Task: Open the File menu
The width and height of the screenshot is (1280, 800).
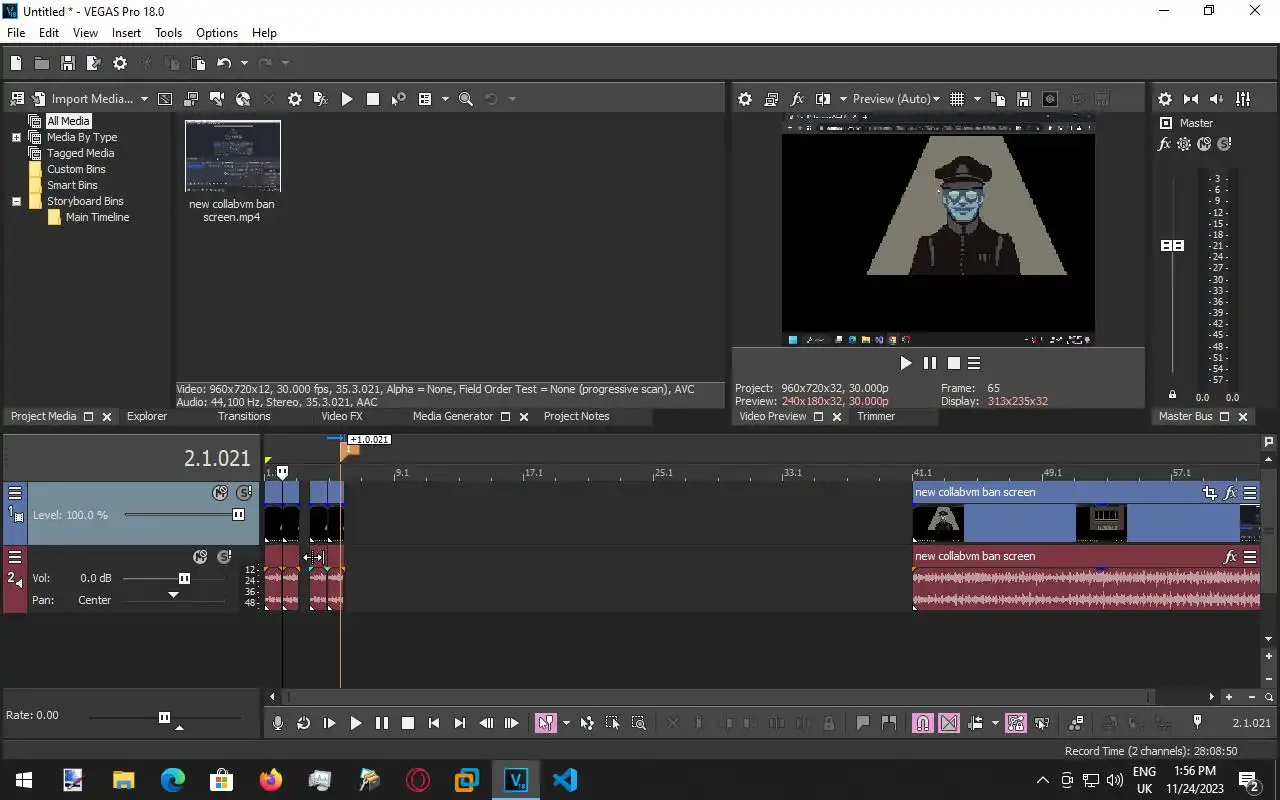Action: pos(16,33)
